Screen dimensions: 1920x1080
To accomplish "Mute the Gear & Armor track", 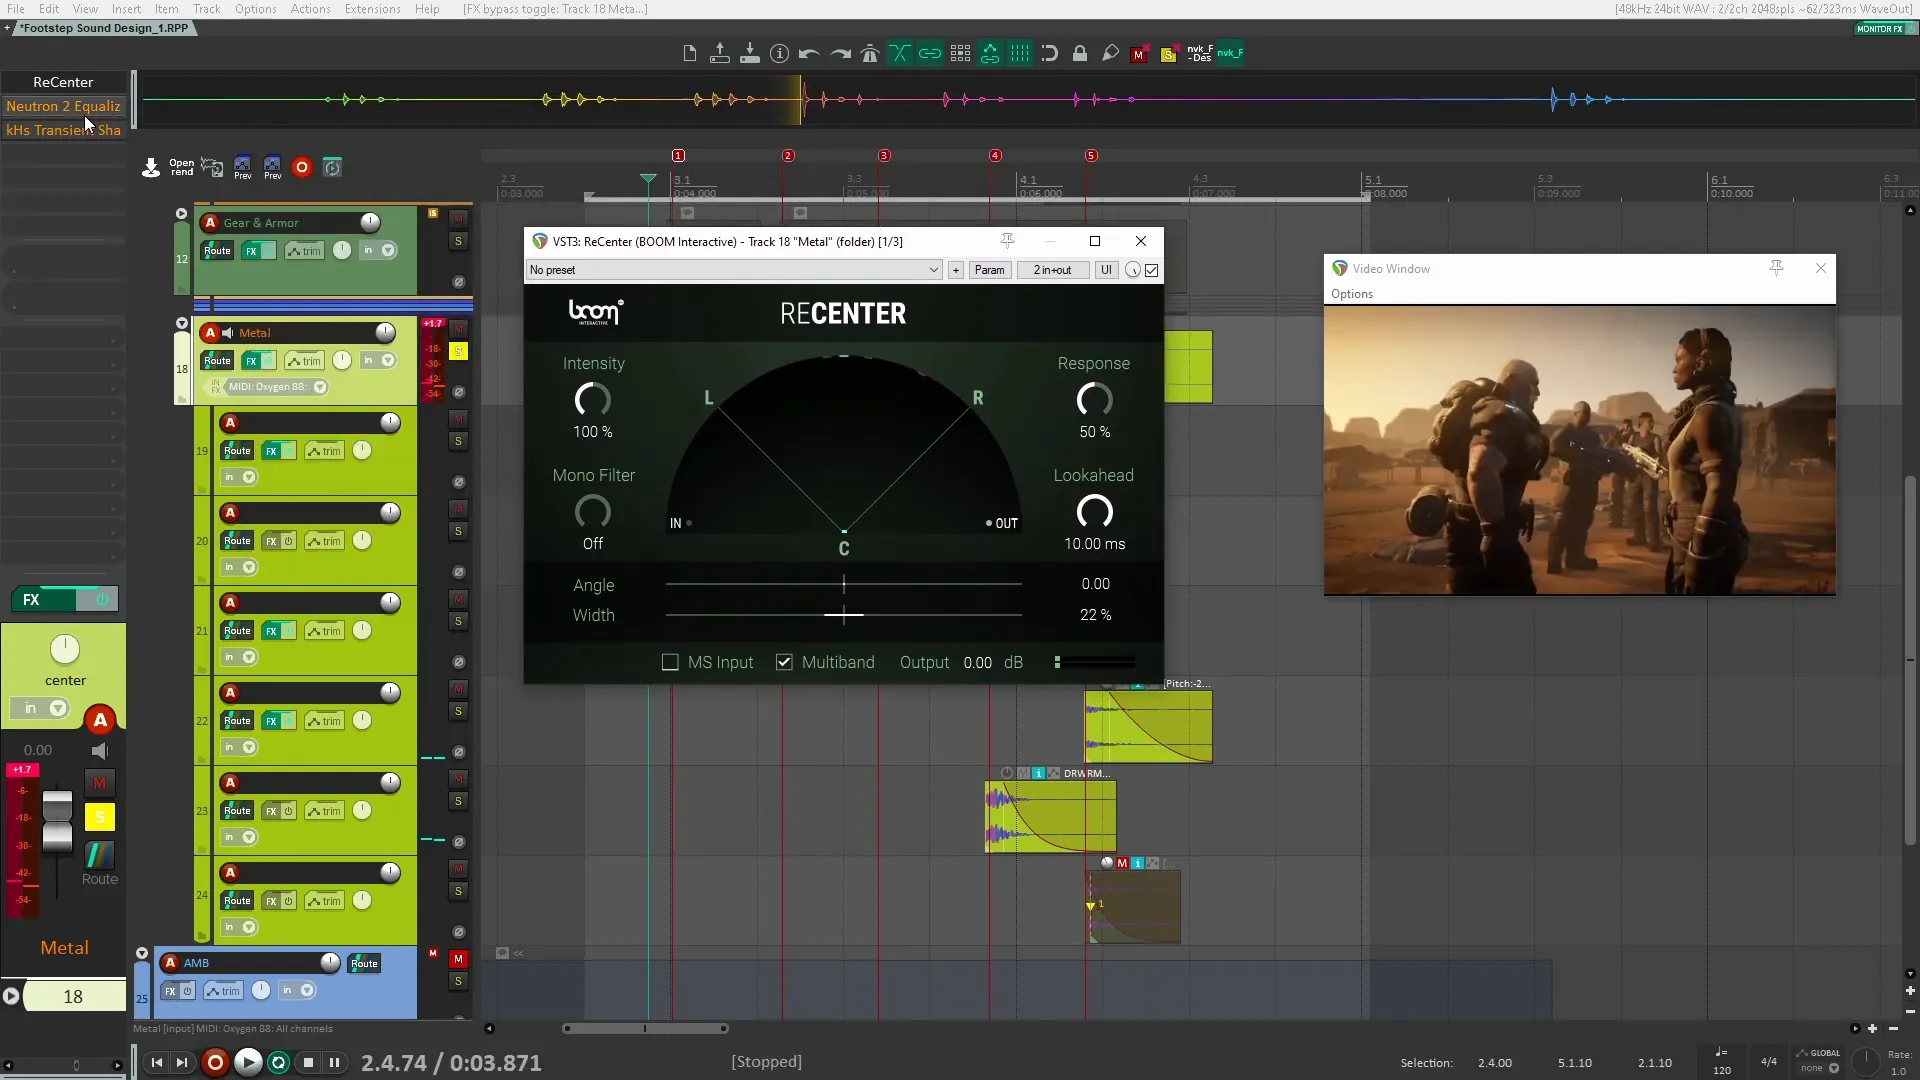I will tap(458, 218).
